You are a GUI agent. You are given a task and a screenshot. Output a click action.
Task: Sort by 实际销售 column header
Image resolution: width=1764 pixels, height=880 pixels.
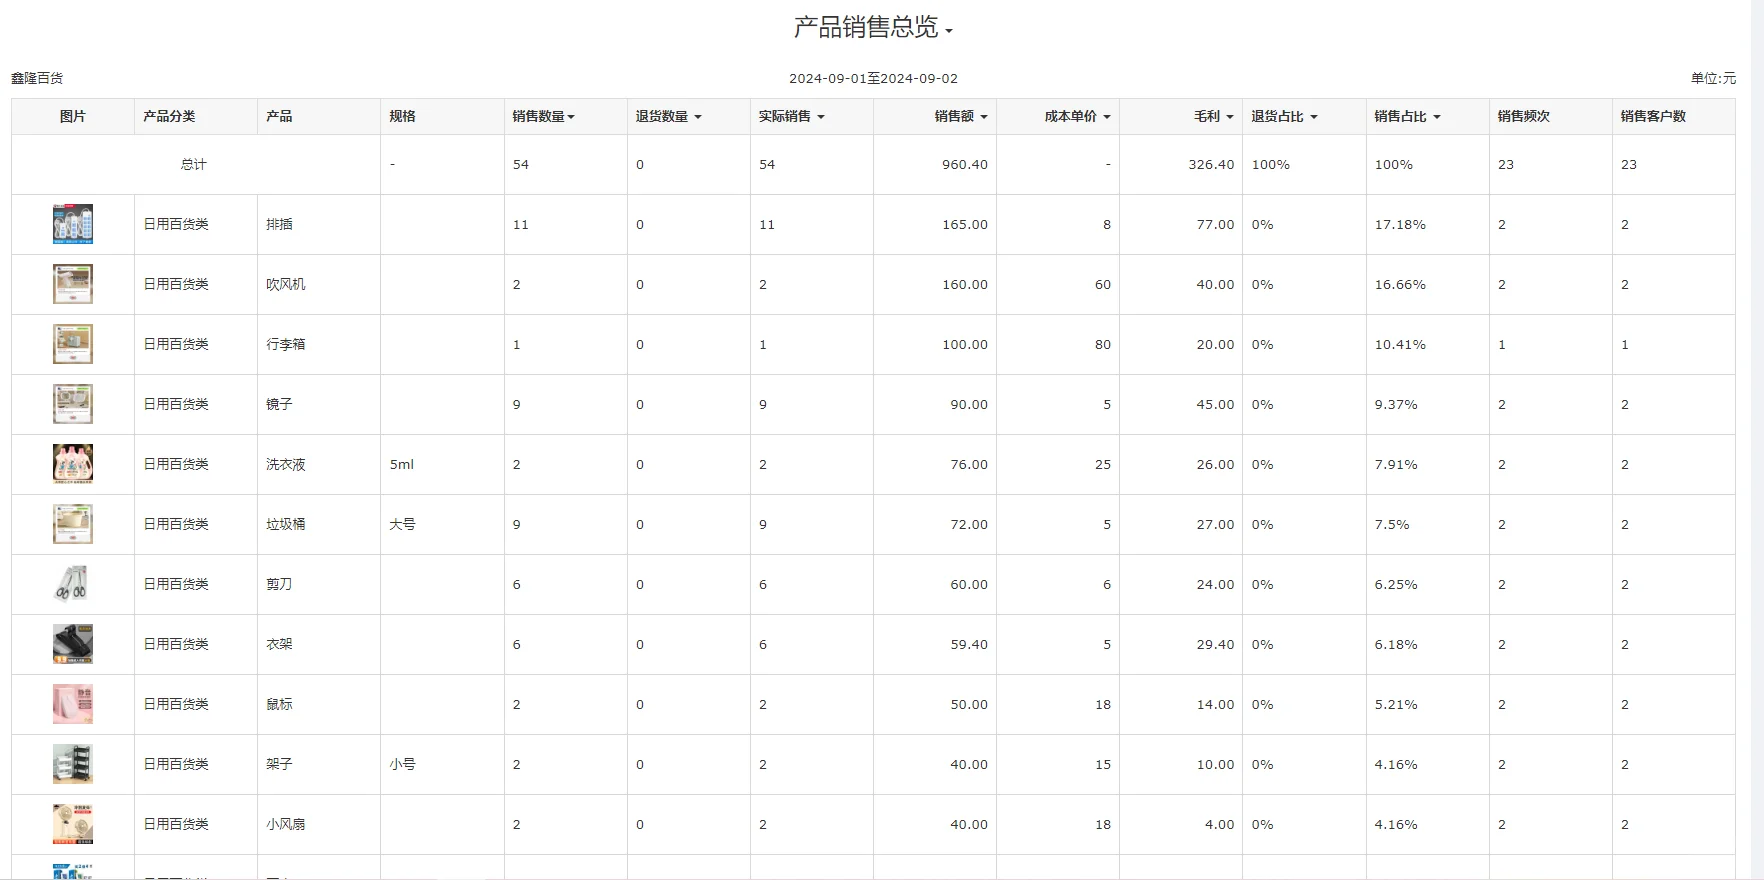coord(791,116)
